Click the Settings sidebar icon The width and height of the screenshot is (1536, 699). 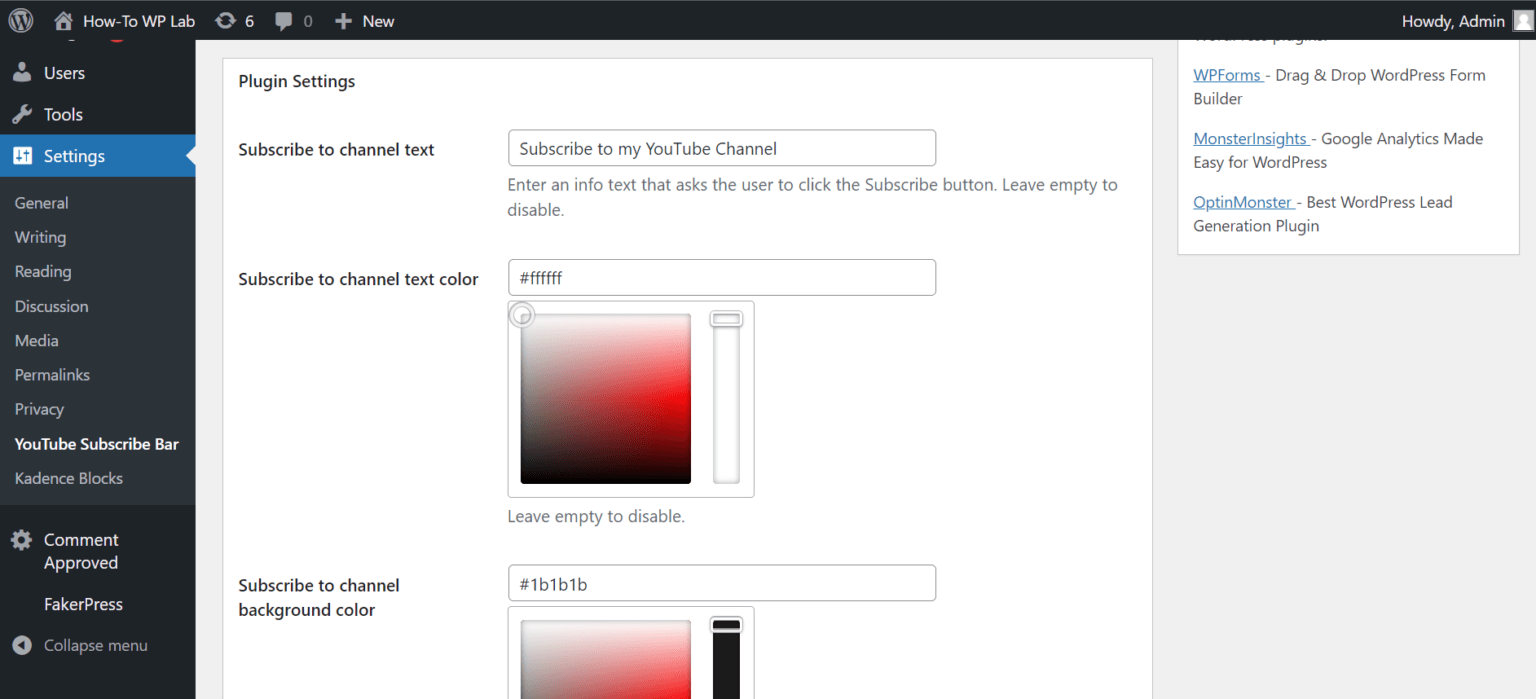click(x=22, y=156)
